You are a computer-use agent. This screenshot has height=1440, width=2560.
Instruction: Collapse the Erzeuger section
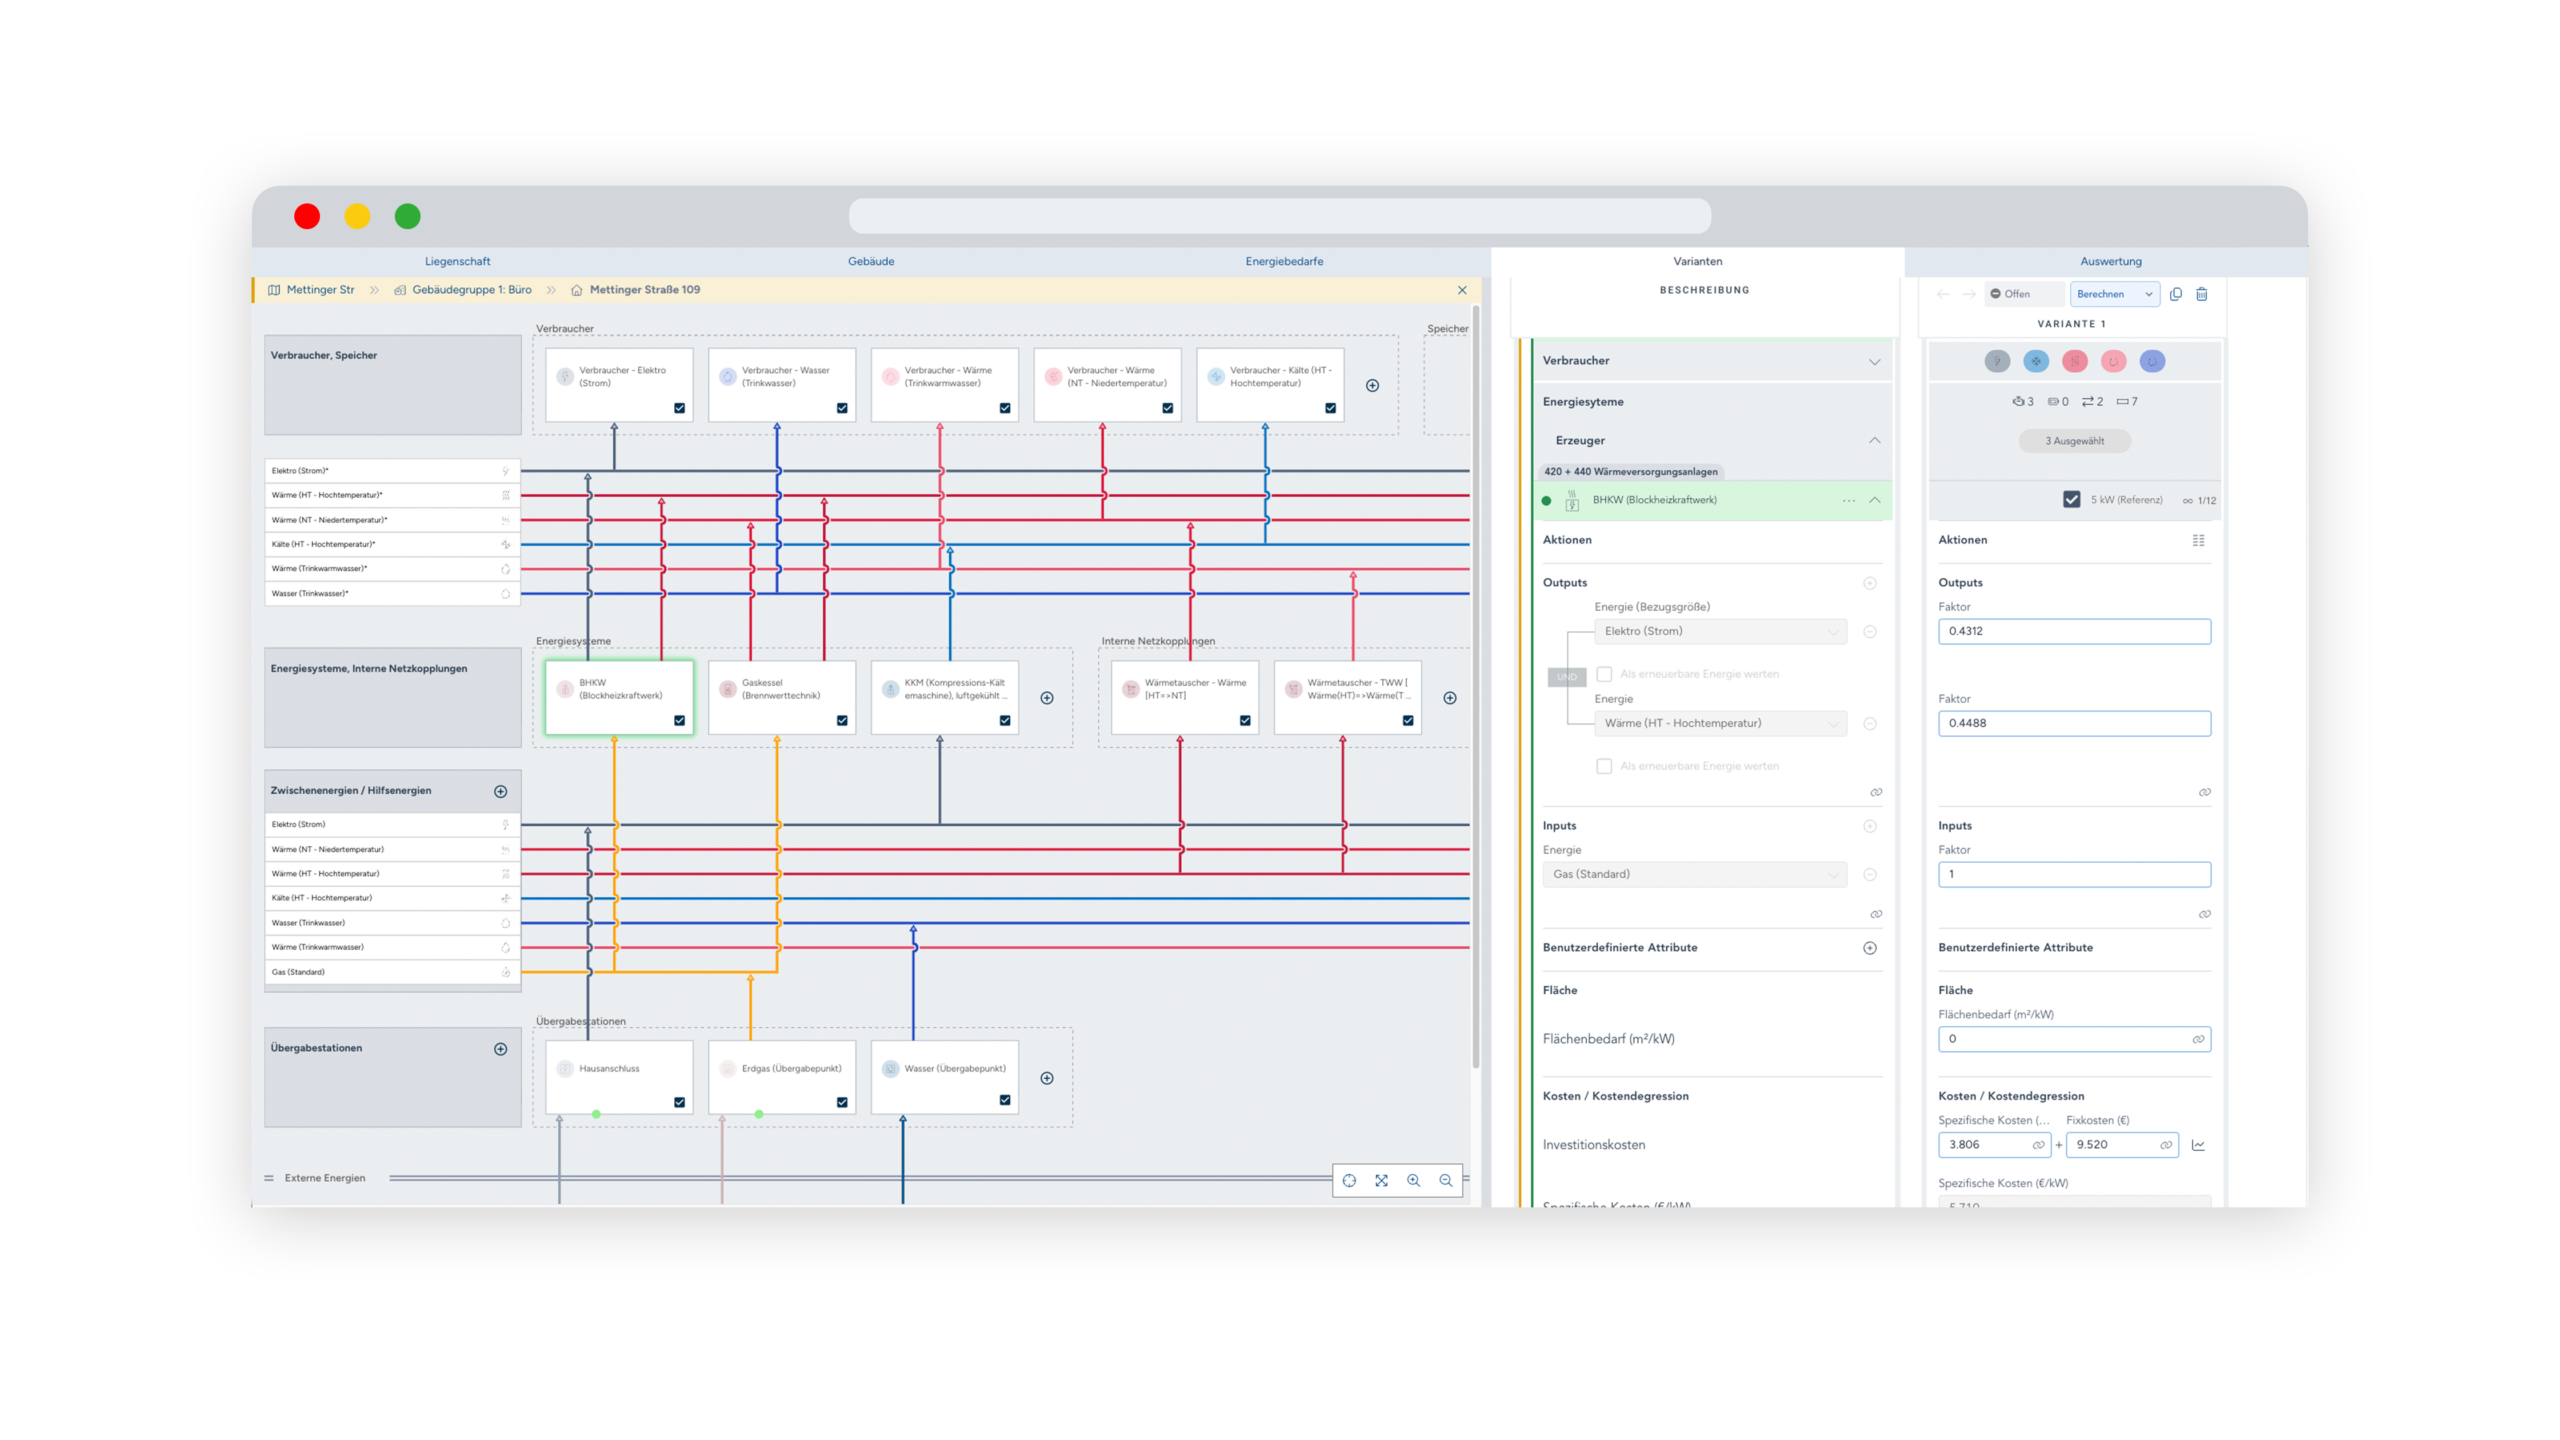1874,441
